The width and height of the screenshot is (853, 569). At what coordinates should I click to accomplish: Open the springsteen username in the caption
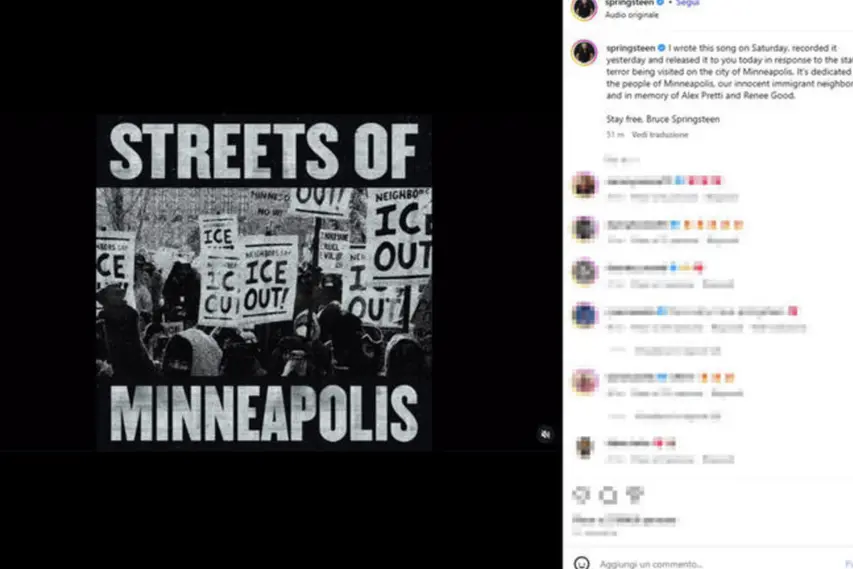[631, 48]
